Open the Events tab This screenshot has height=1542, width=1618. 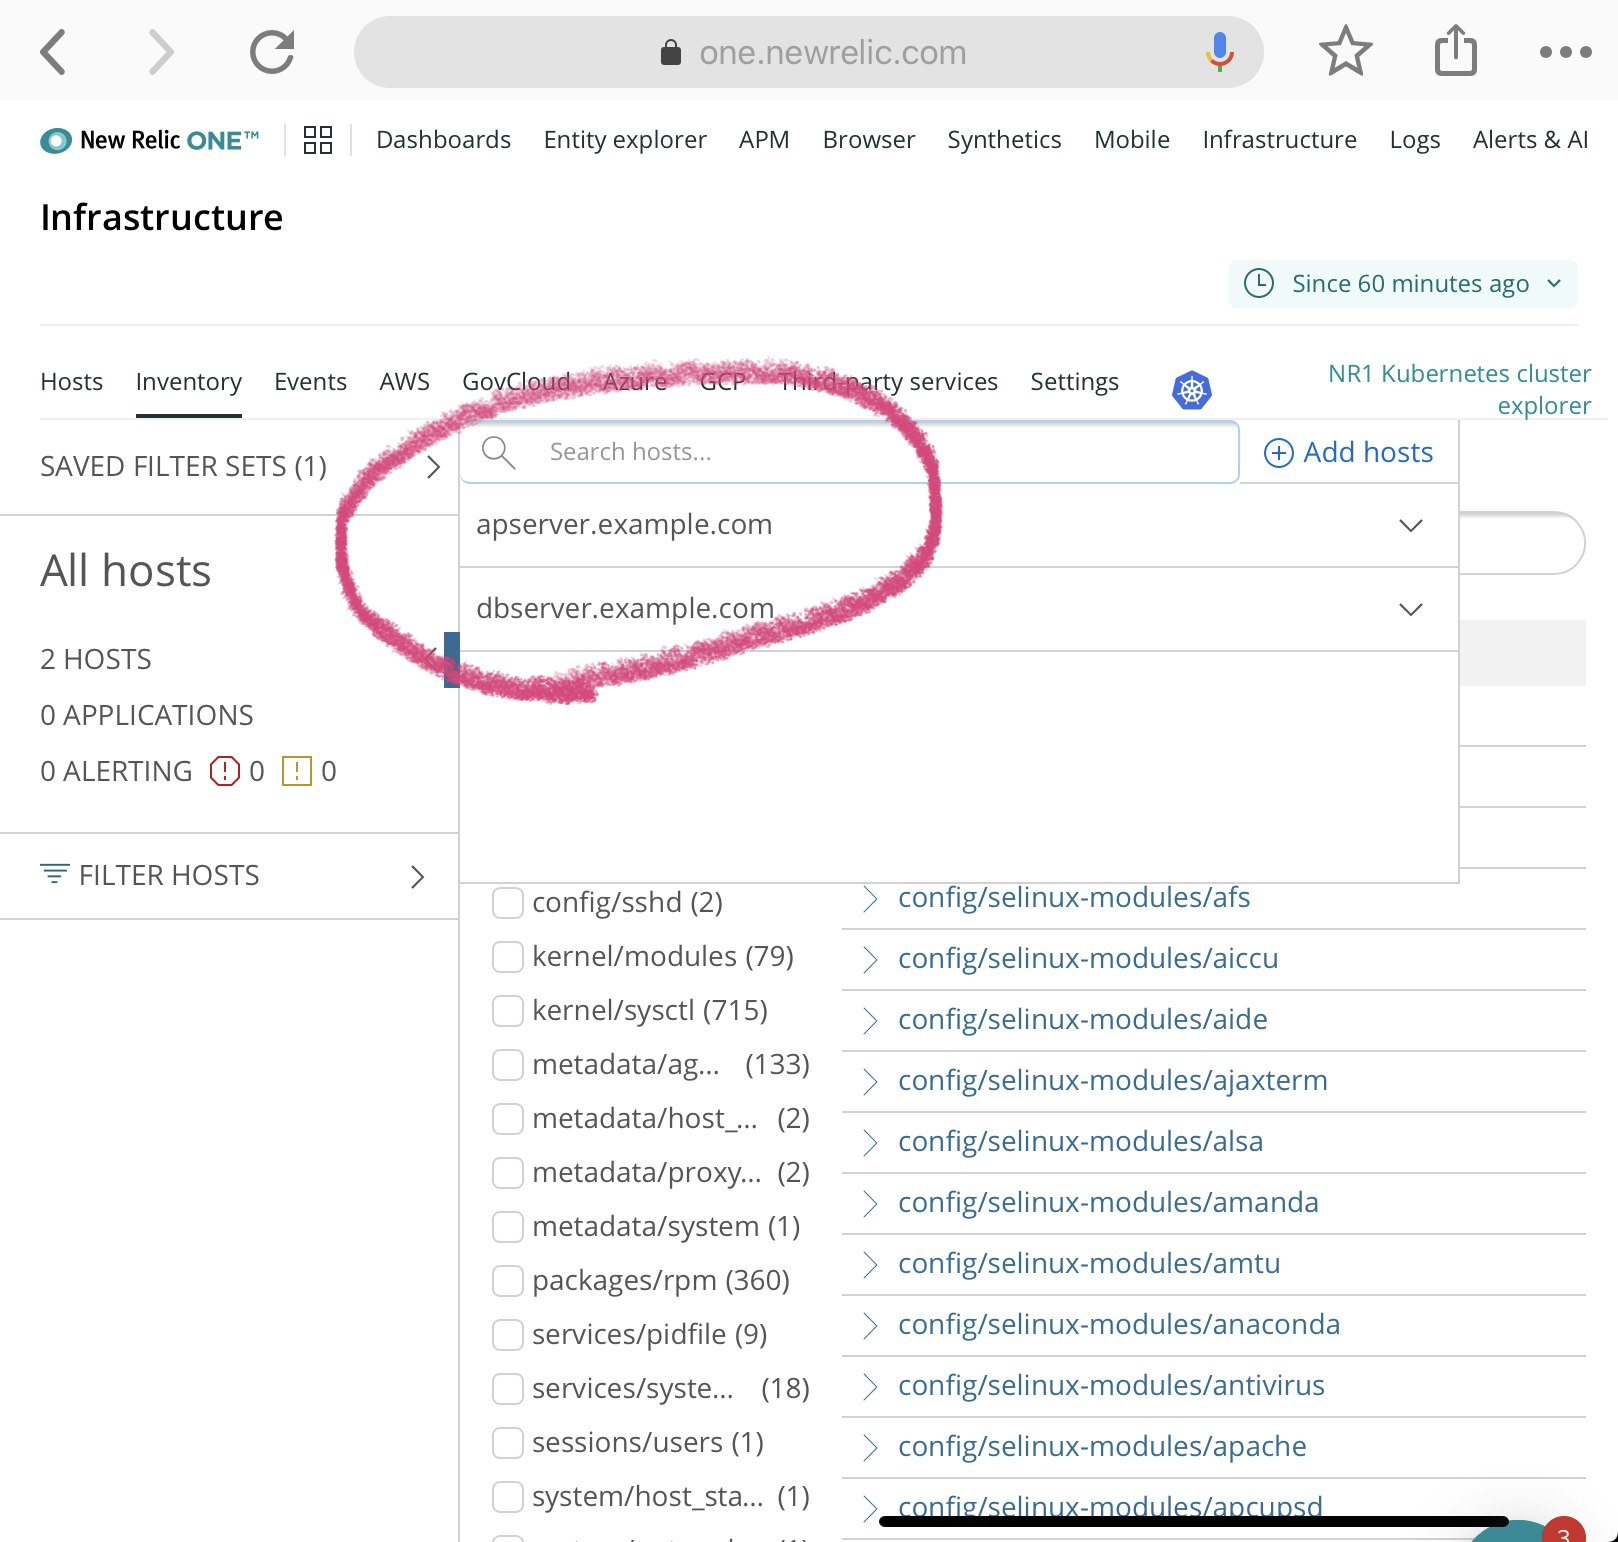[310, 382]
